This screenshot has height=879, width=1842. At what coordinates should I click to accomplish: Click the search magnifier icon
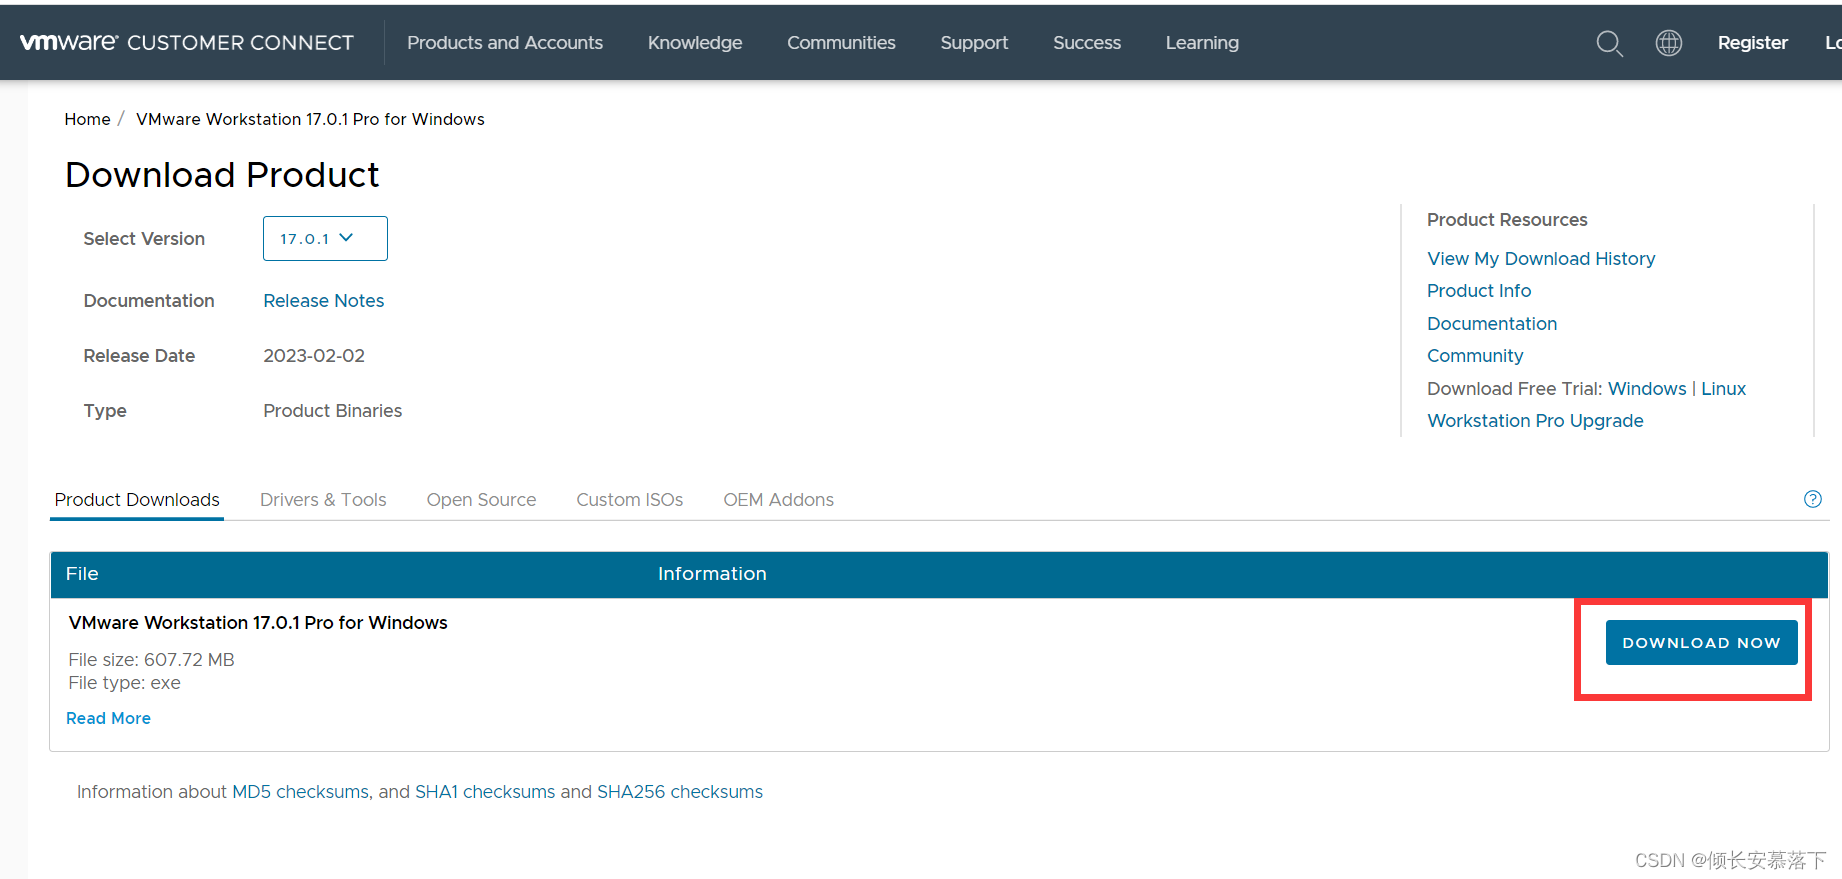coord(1609,43)
